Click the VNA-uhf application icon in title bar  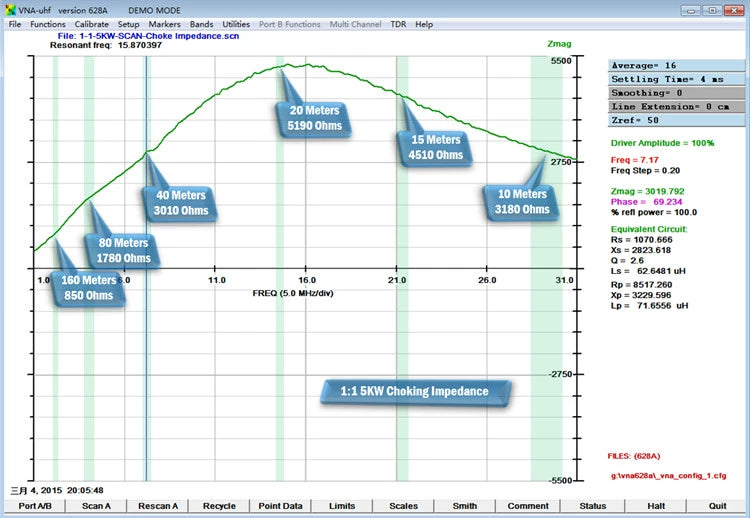10,10
